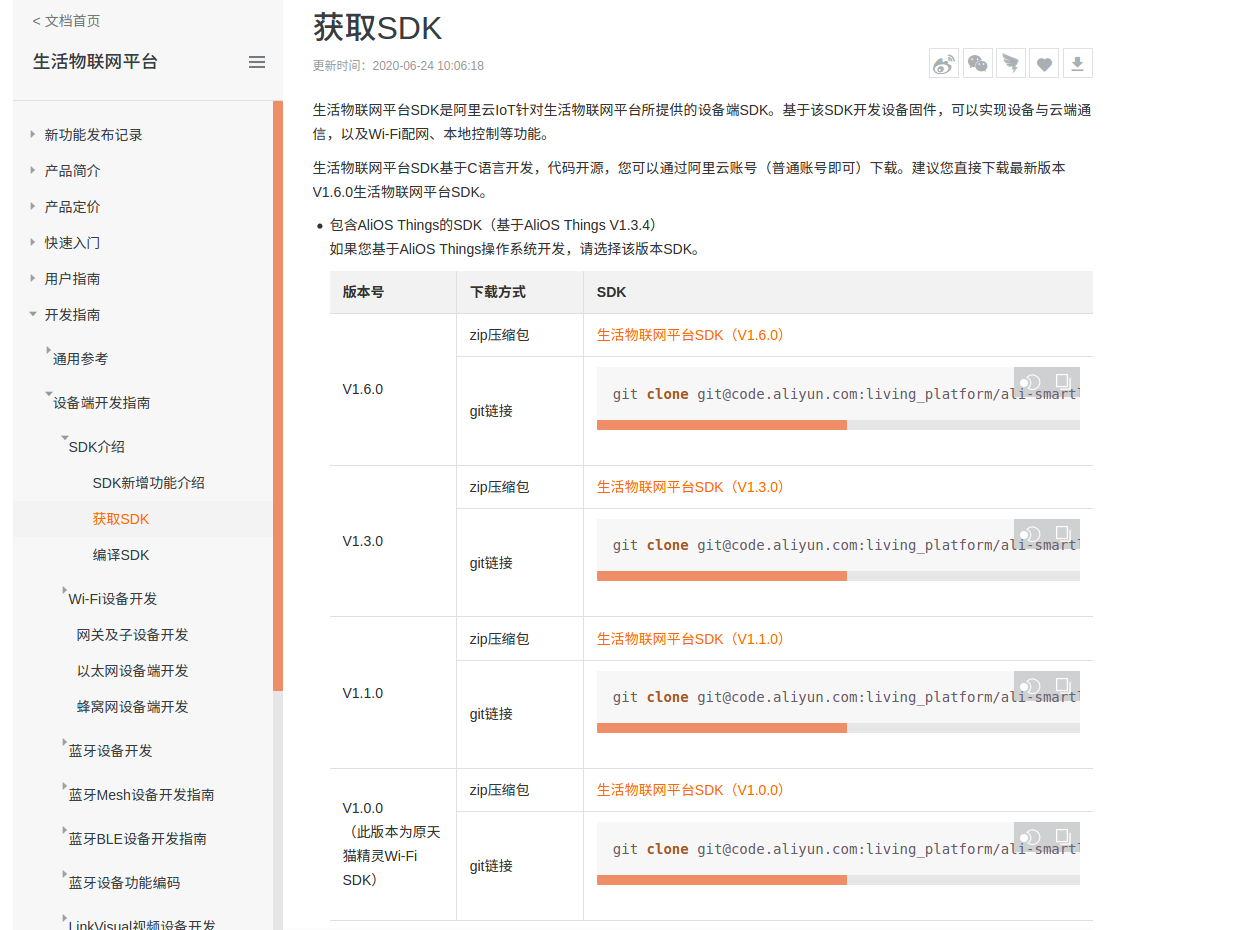Click the 更新时间 timestamp text
This screenshot has height=930, width=1236.
pos(398,66)
